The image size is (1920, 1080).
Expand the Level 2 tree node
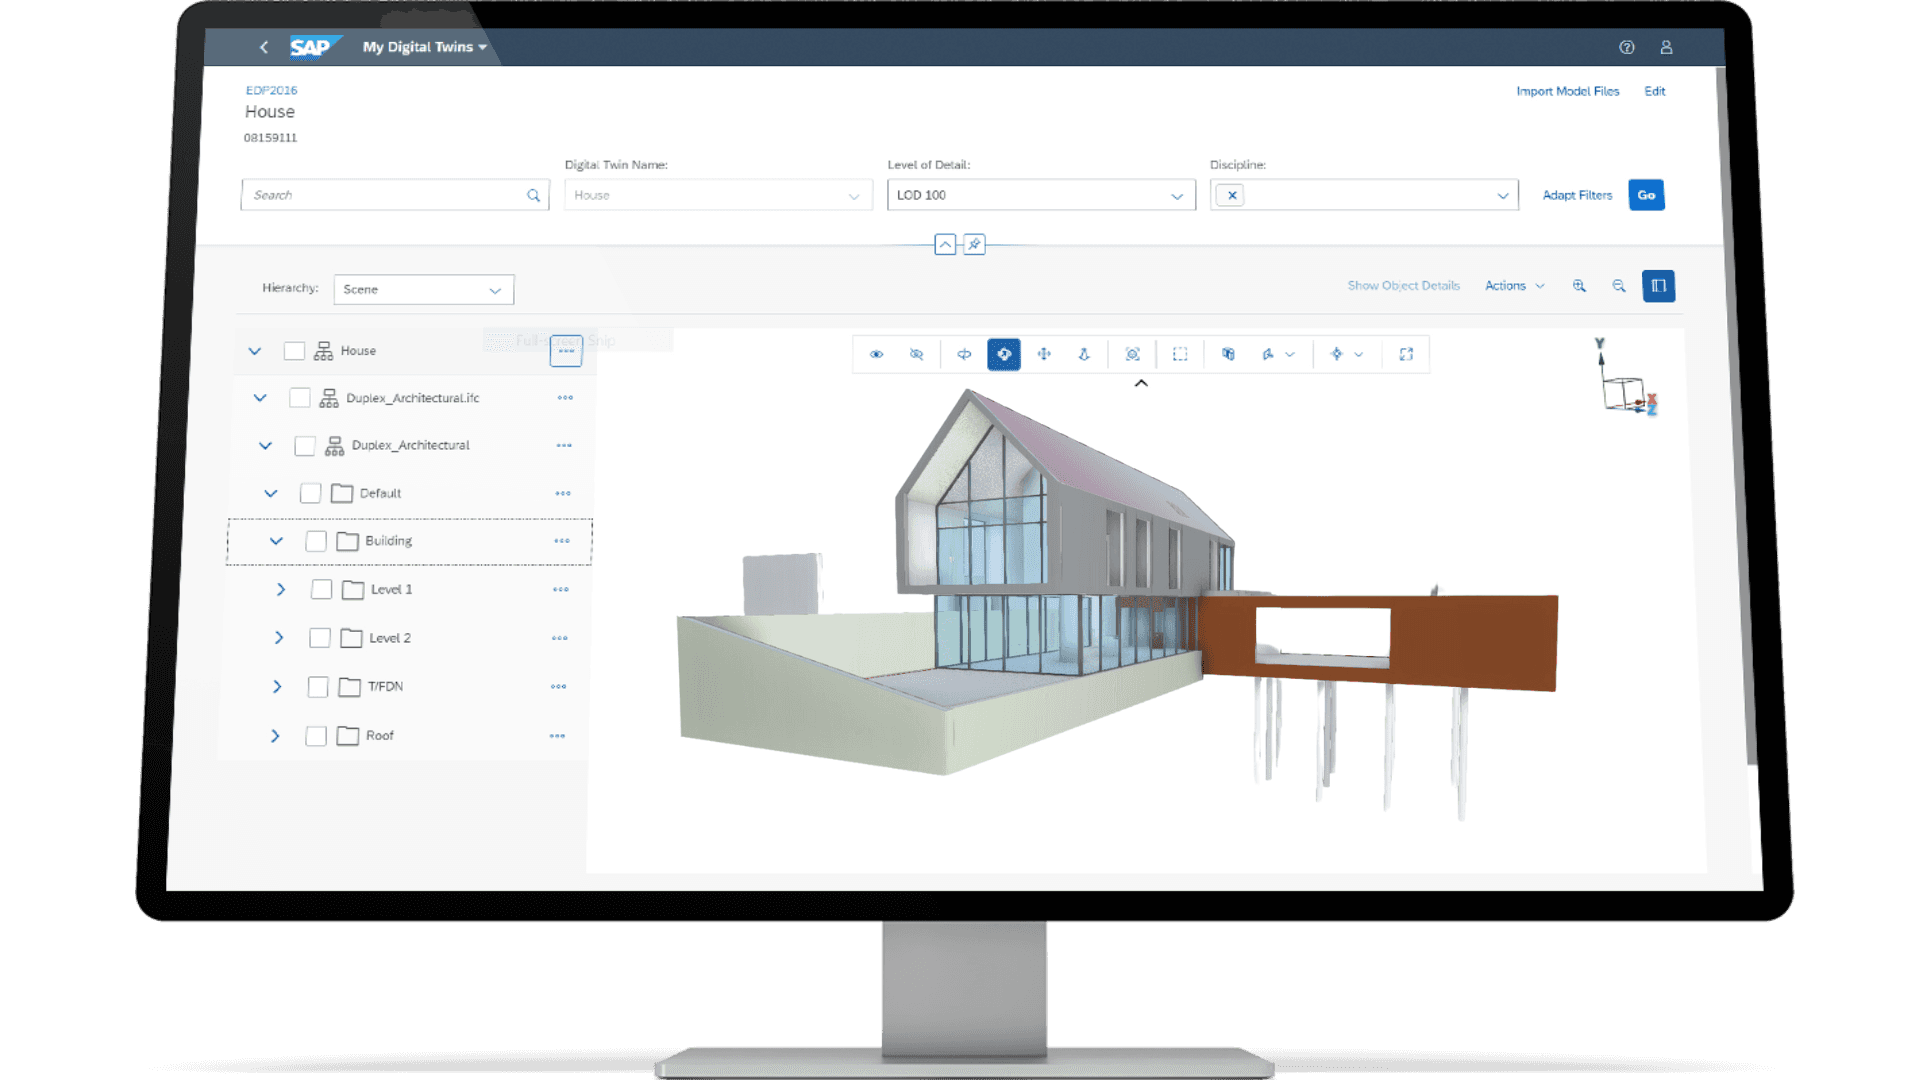click(x=279, y=638)
